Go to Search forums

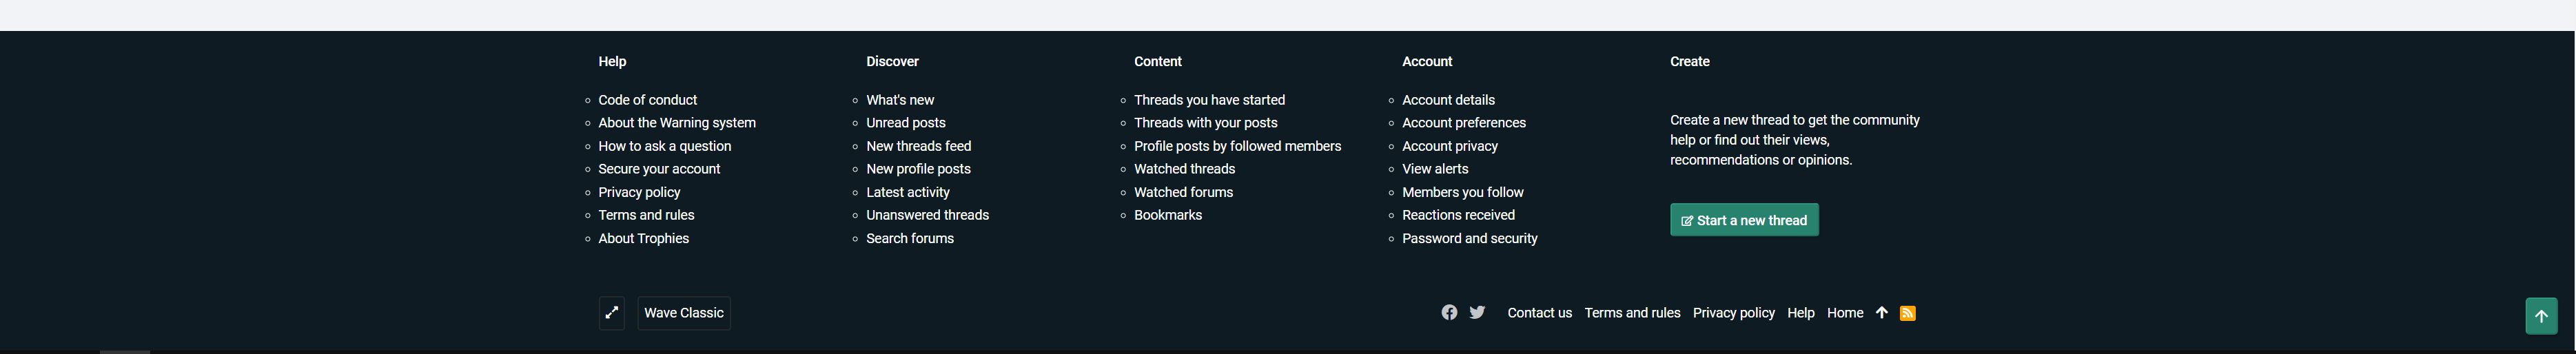click(910, 238)
